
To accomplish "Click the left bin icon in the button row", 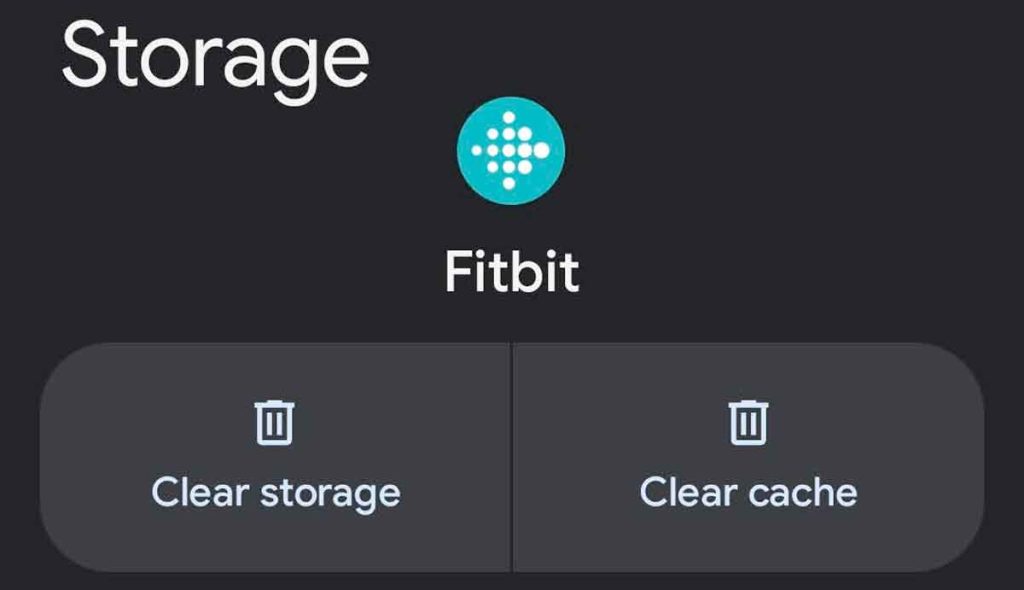I will tap(275, 421).
